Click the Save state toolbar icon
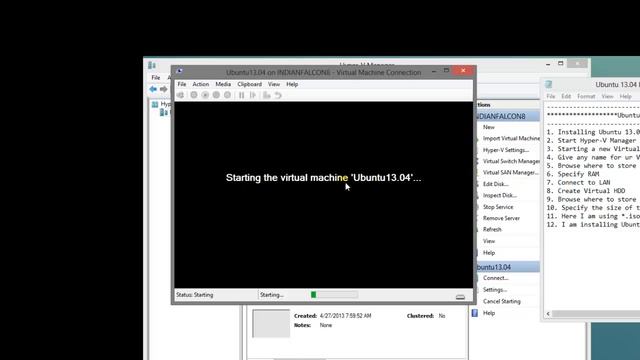 click(x=227, y=95)
